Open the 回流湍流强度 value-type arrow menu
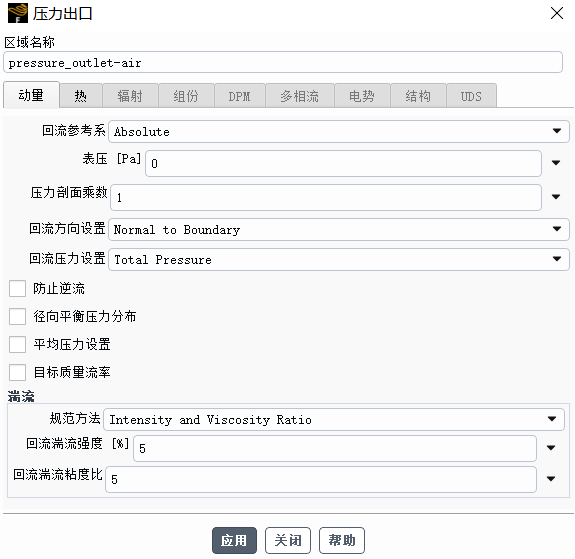The height and width of the screenshot is (559, 575). (x=551, y=448)
